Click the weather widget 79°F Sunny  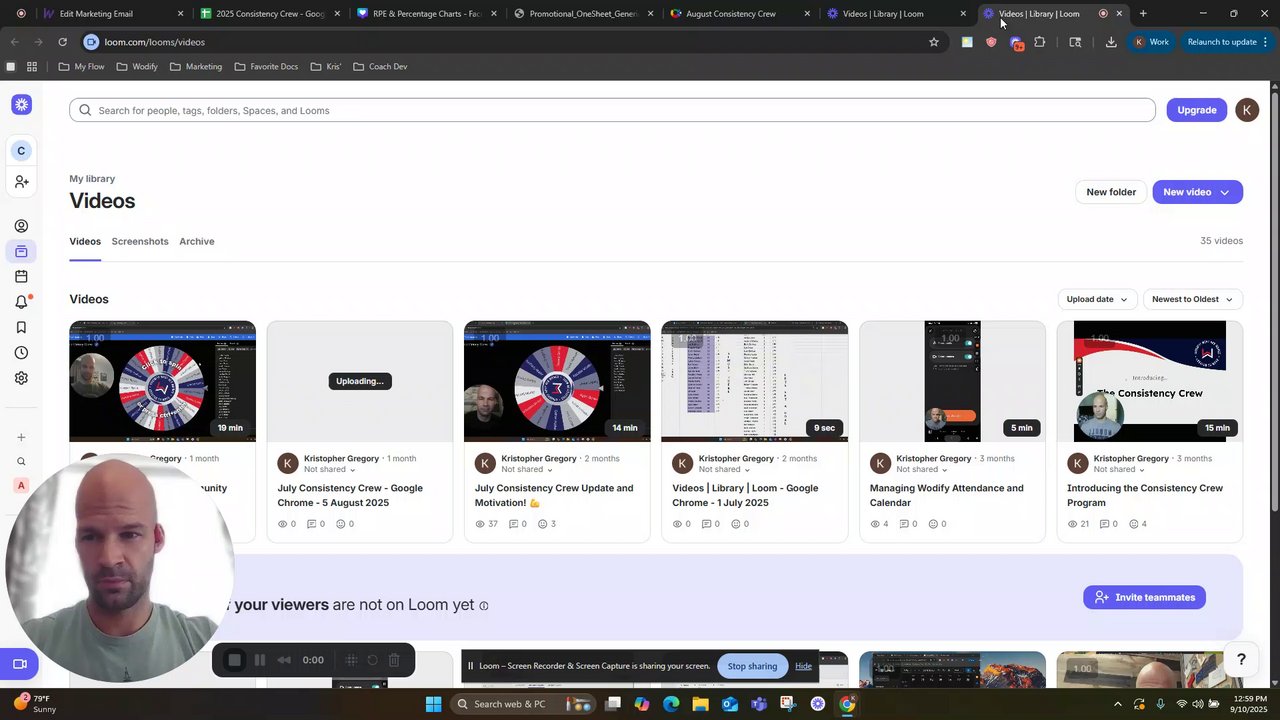(35, 704)
